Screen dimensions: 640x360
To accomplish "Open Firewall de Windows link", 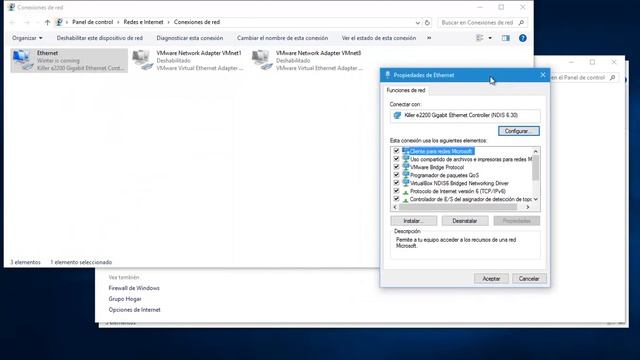I will [134, 288].
